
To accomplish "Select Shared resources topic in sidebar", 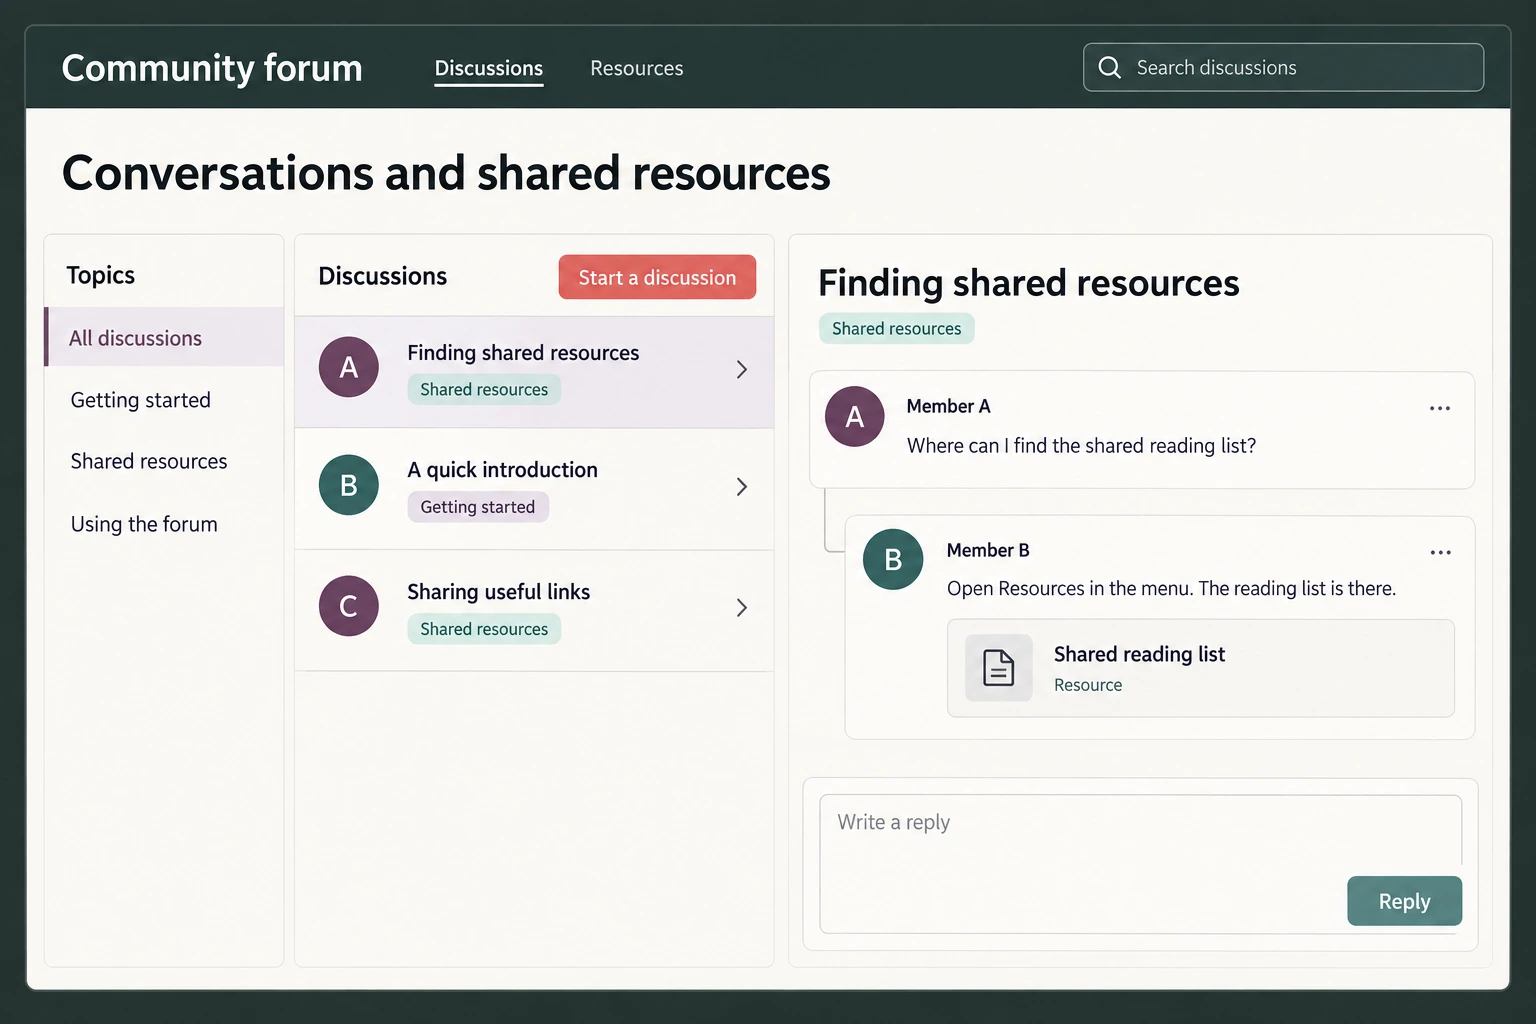I will click(149, 461).
